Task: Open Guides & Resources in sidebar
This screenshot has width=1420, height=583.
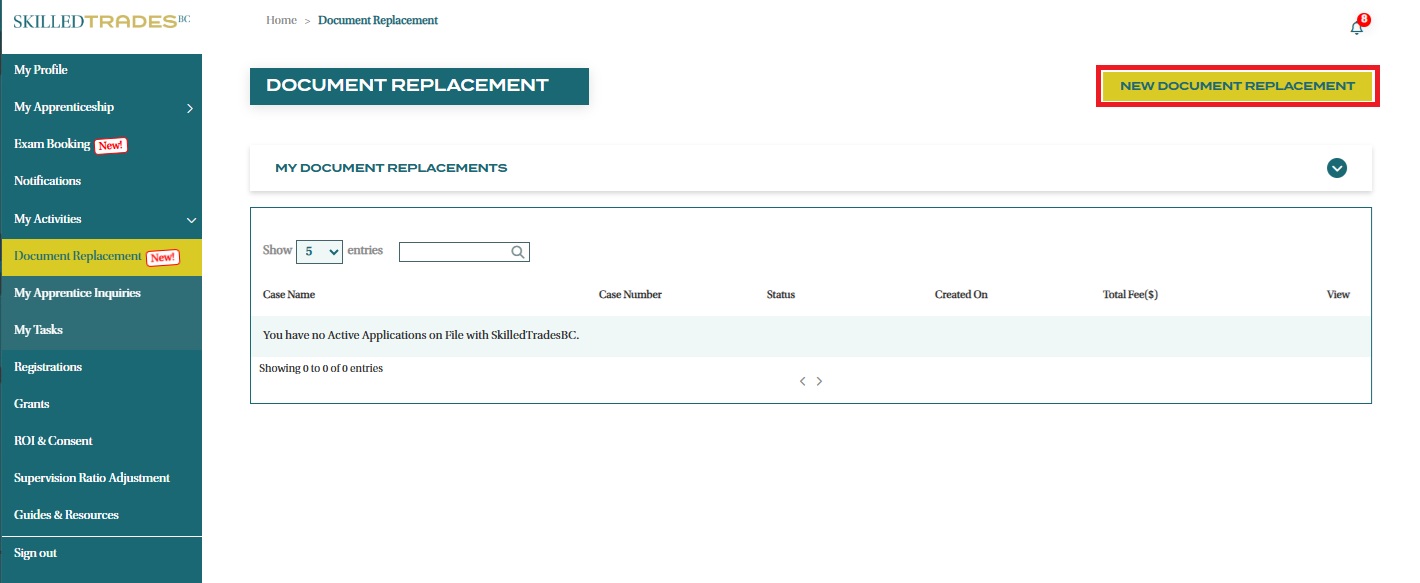Action: (x=66, y=515)
